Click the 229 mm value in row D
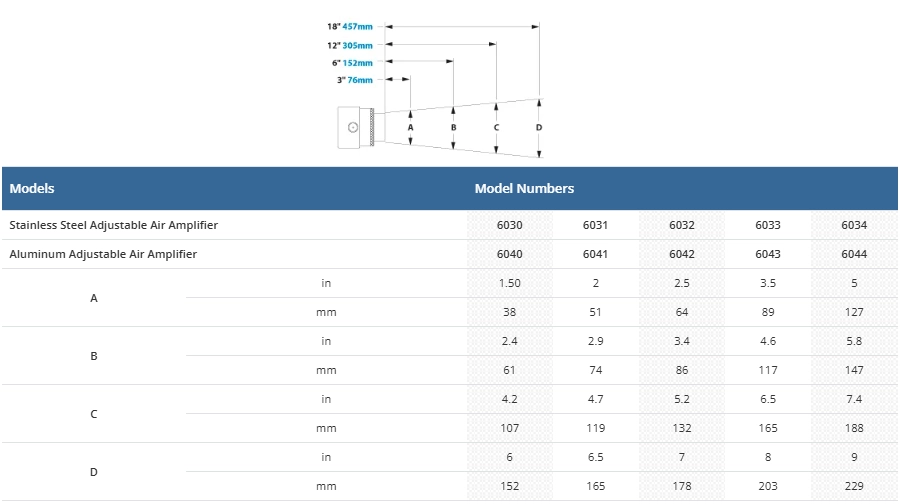This screenshot has width=901, height=504. (x=854, y=486)
